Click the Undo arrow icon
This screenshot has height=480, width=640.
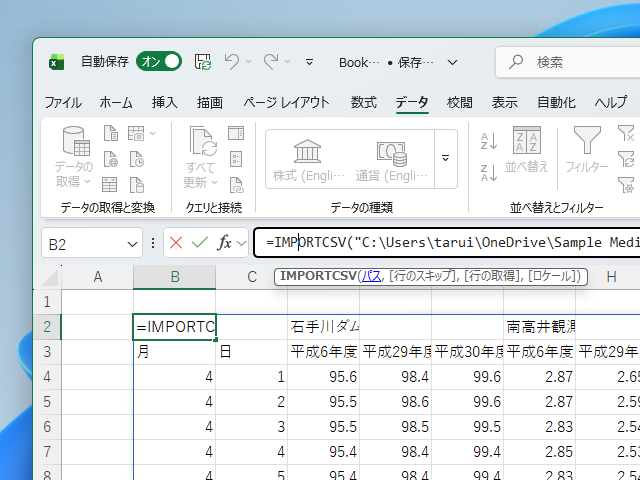[x=231, y=62]
